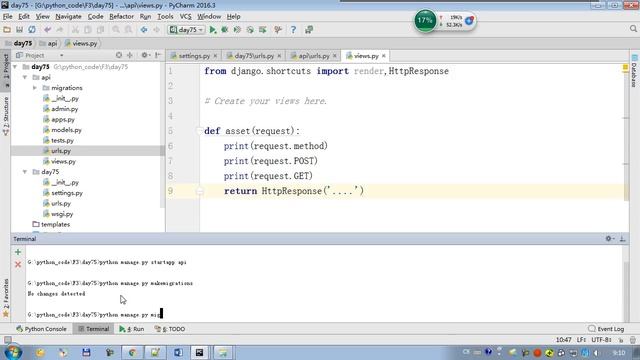The width and height of the screenshot is (640, 360).
Task: Open the day75 run configuration dropdown
Action: pos(187,30)
